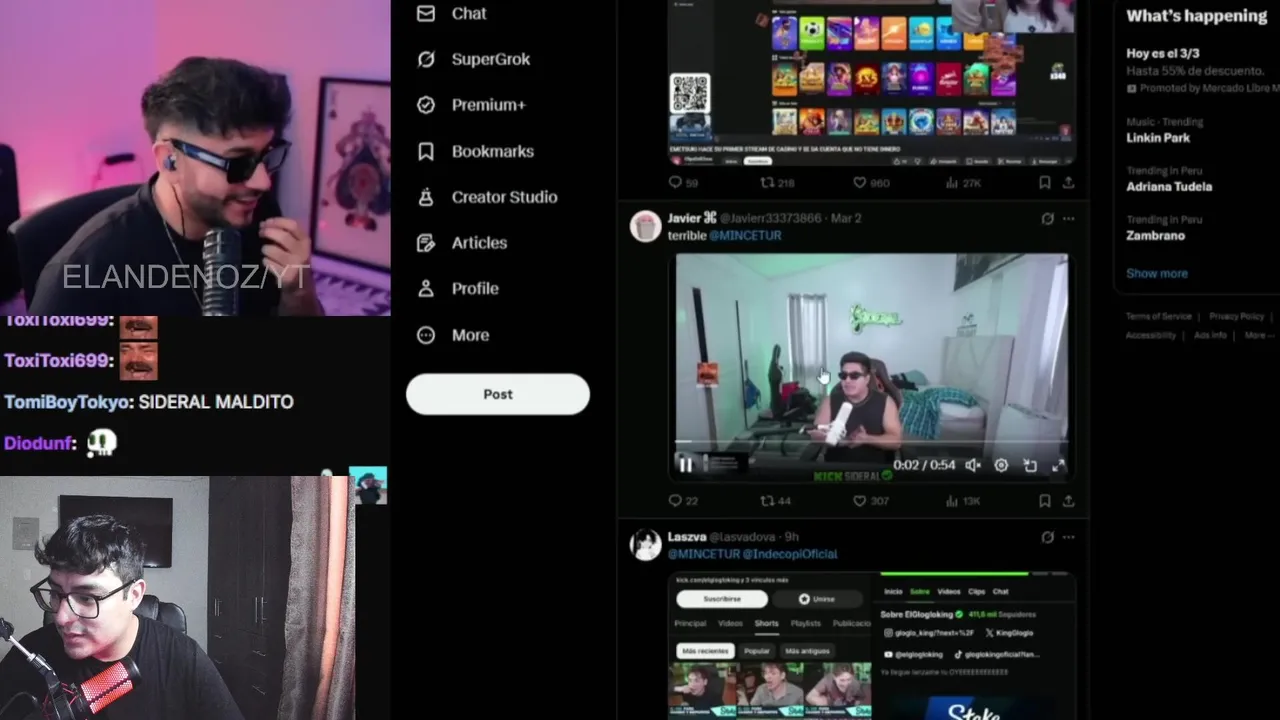Click @MINCETUR mention in Laszva's tweet
The width and height of the screenshot is (1280, 720).
[x=704, y=554]
